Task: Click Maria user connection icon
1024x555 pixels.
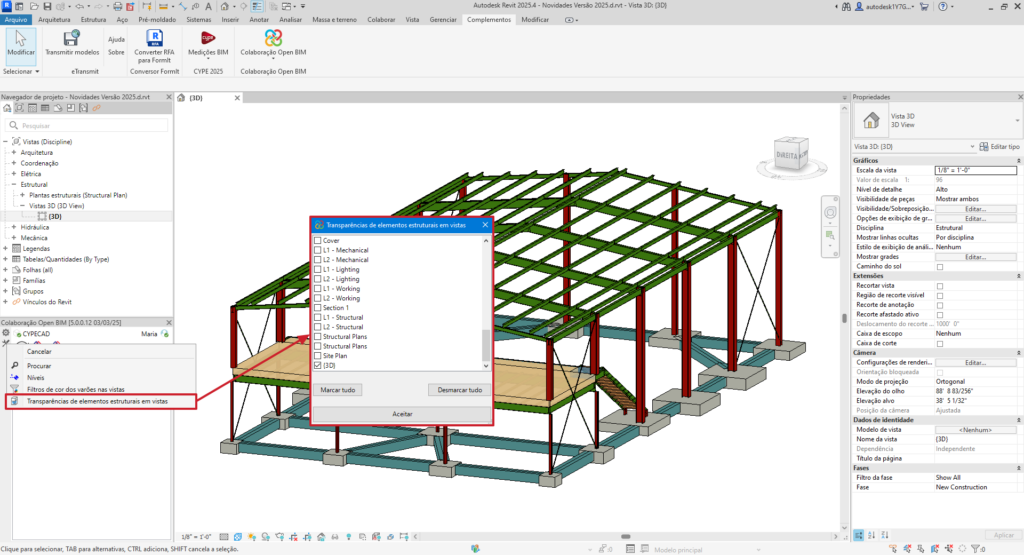Action: point(165,334)
